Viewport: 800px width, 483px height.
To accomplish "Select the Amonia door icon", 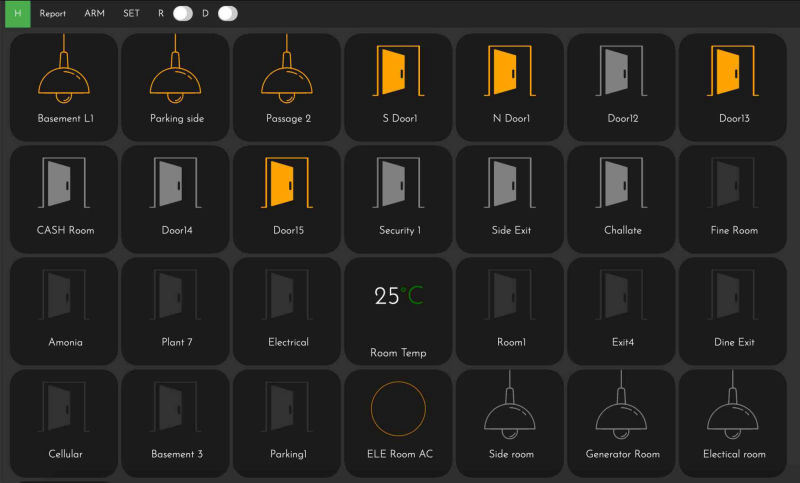I will point(64,297).
